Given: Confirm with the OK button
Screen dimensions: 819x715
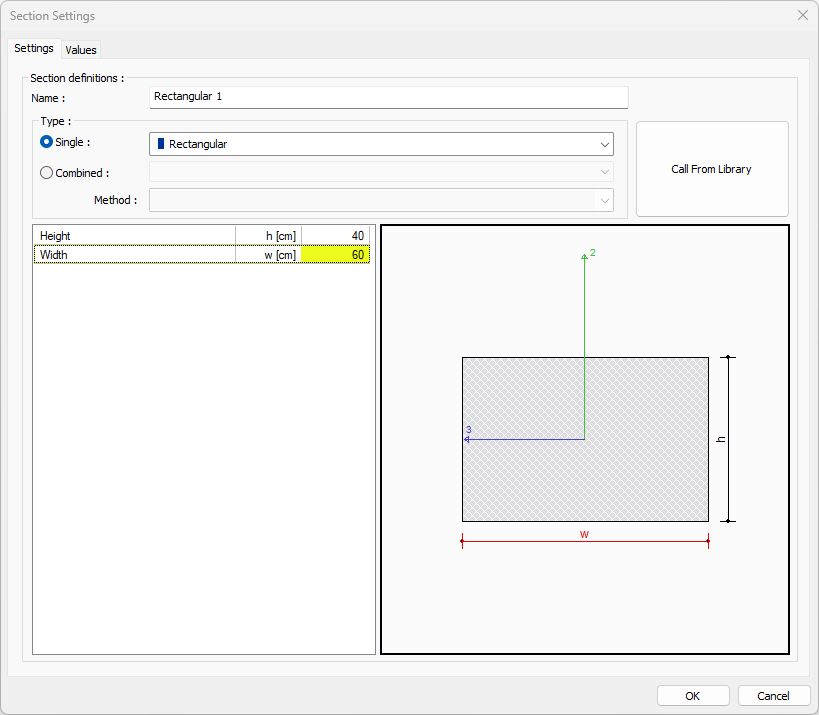Looking at the screenshot, I should click(693, 696).
